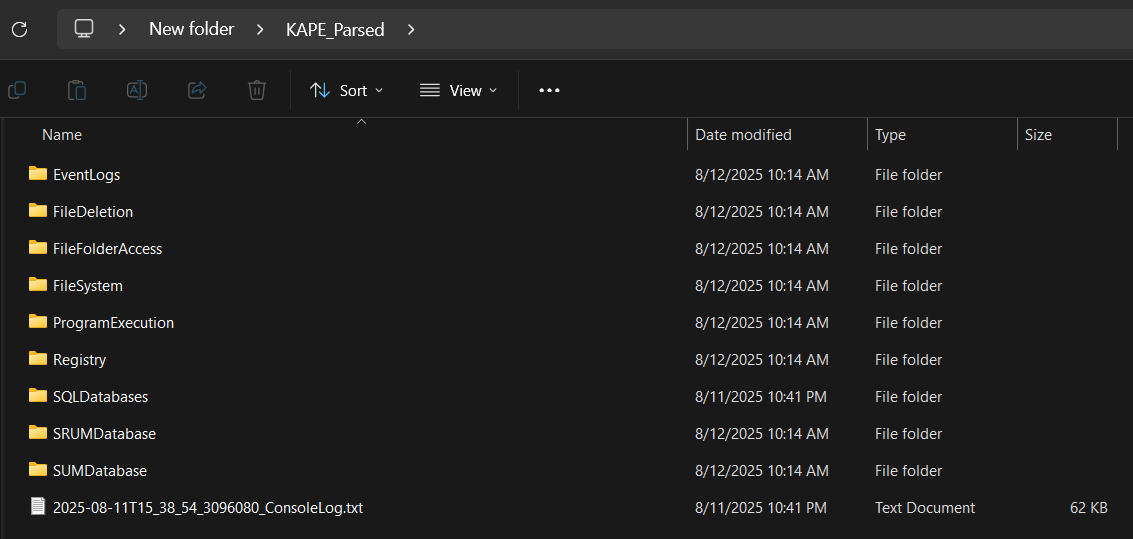Click the Delete trash can icon
The width and height of the screenshot is (1133, 539).
tap(257, 90)
